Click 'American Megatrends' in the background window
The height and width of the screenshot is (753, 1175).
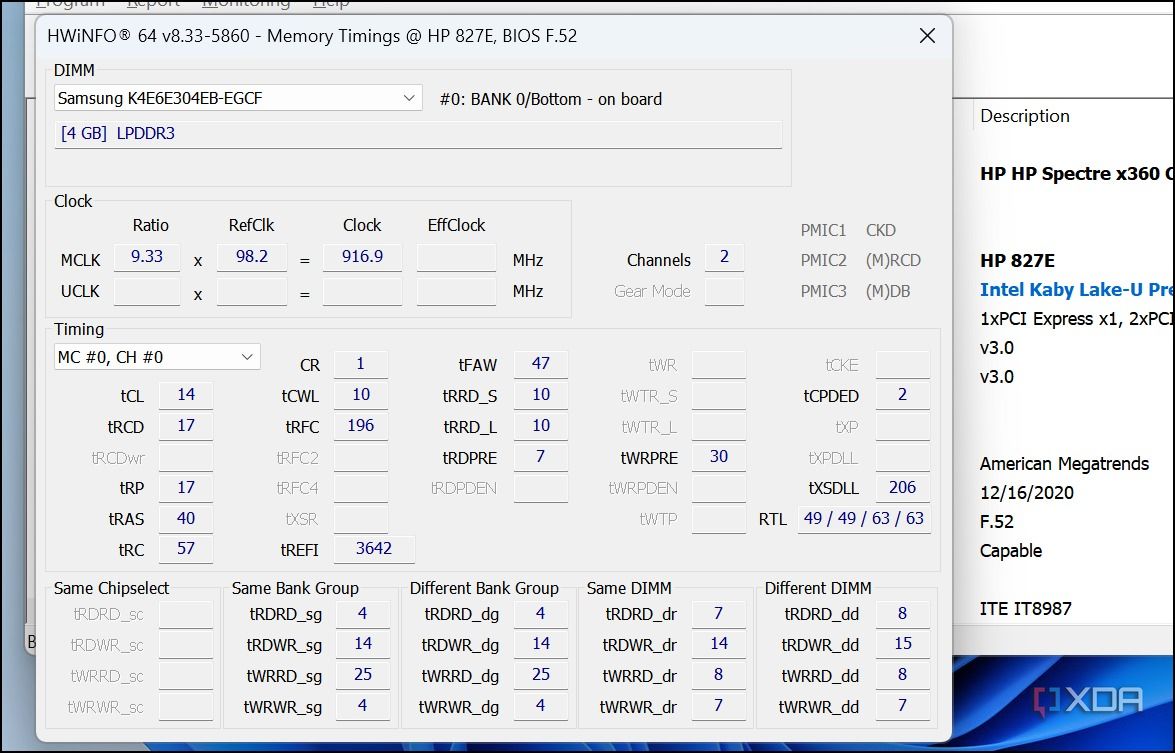tap(1064, 464)
